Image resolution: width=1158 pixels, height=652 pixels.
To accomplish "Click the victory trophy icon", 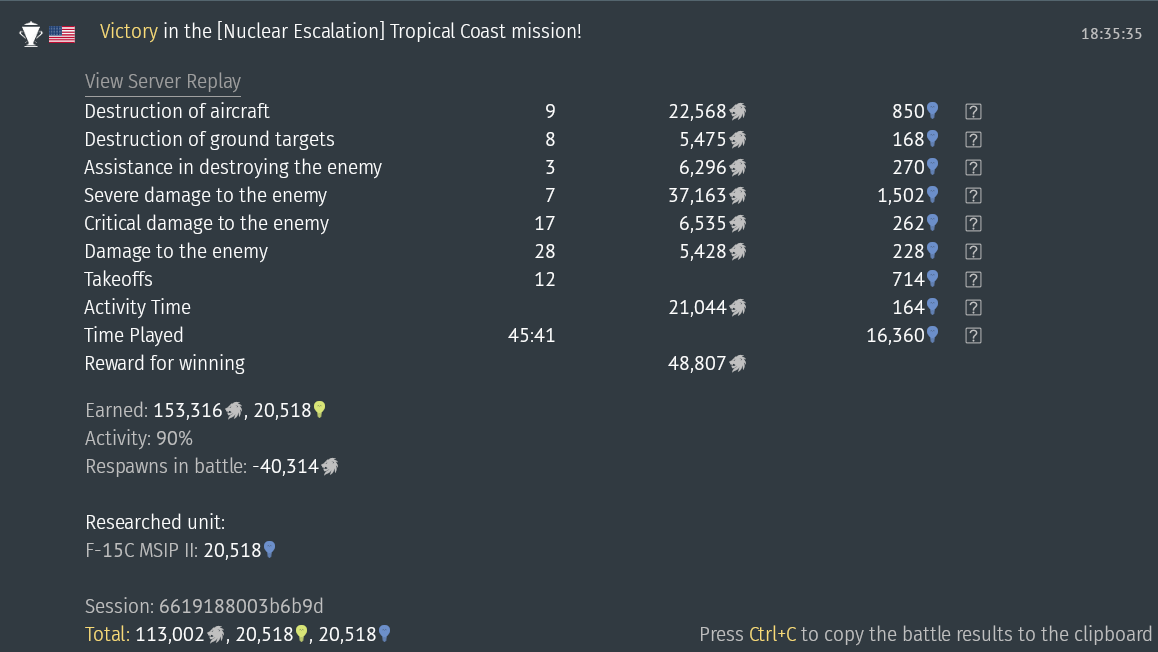I will (x=31, y=34).
